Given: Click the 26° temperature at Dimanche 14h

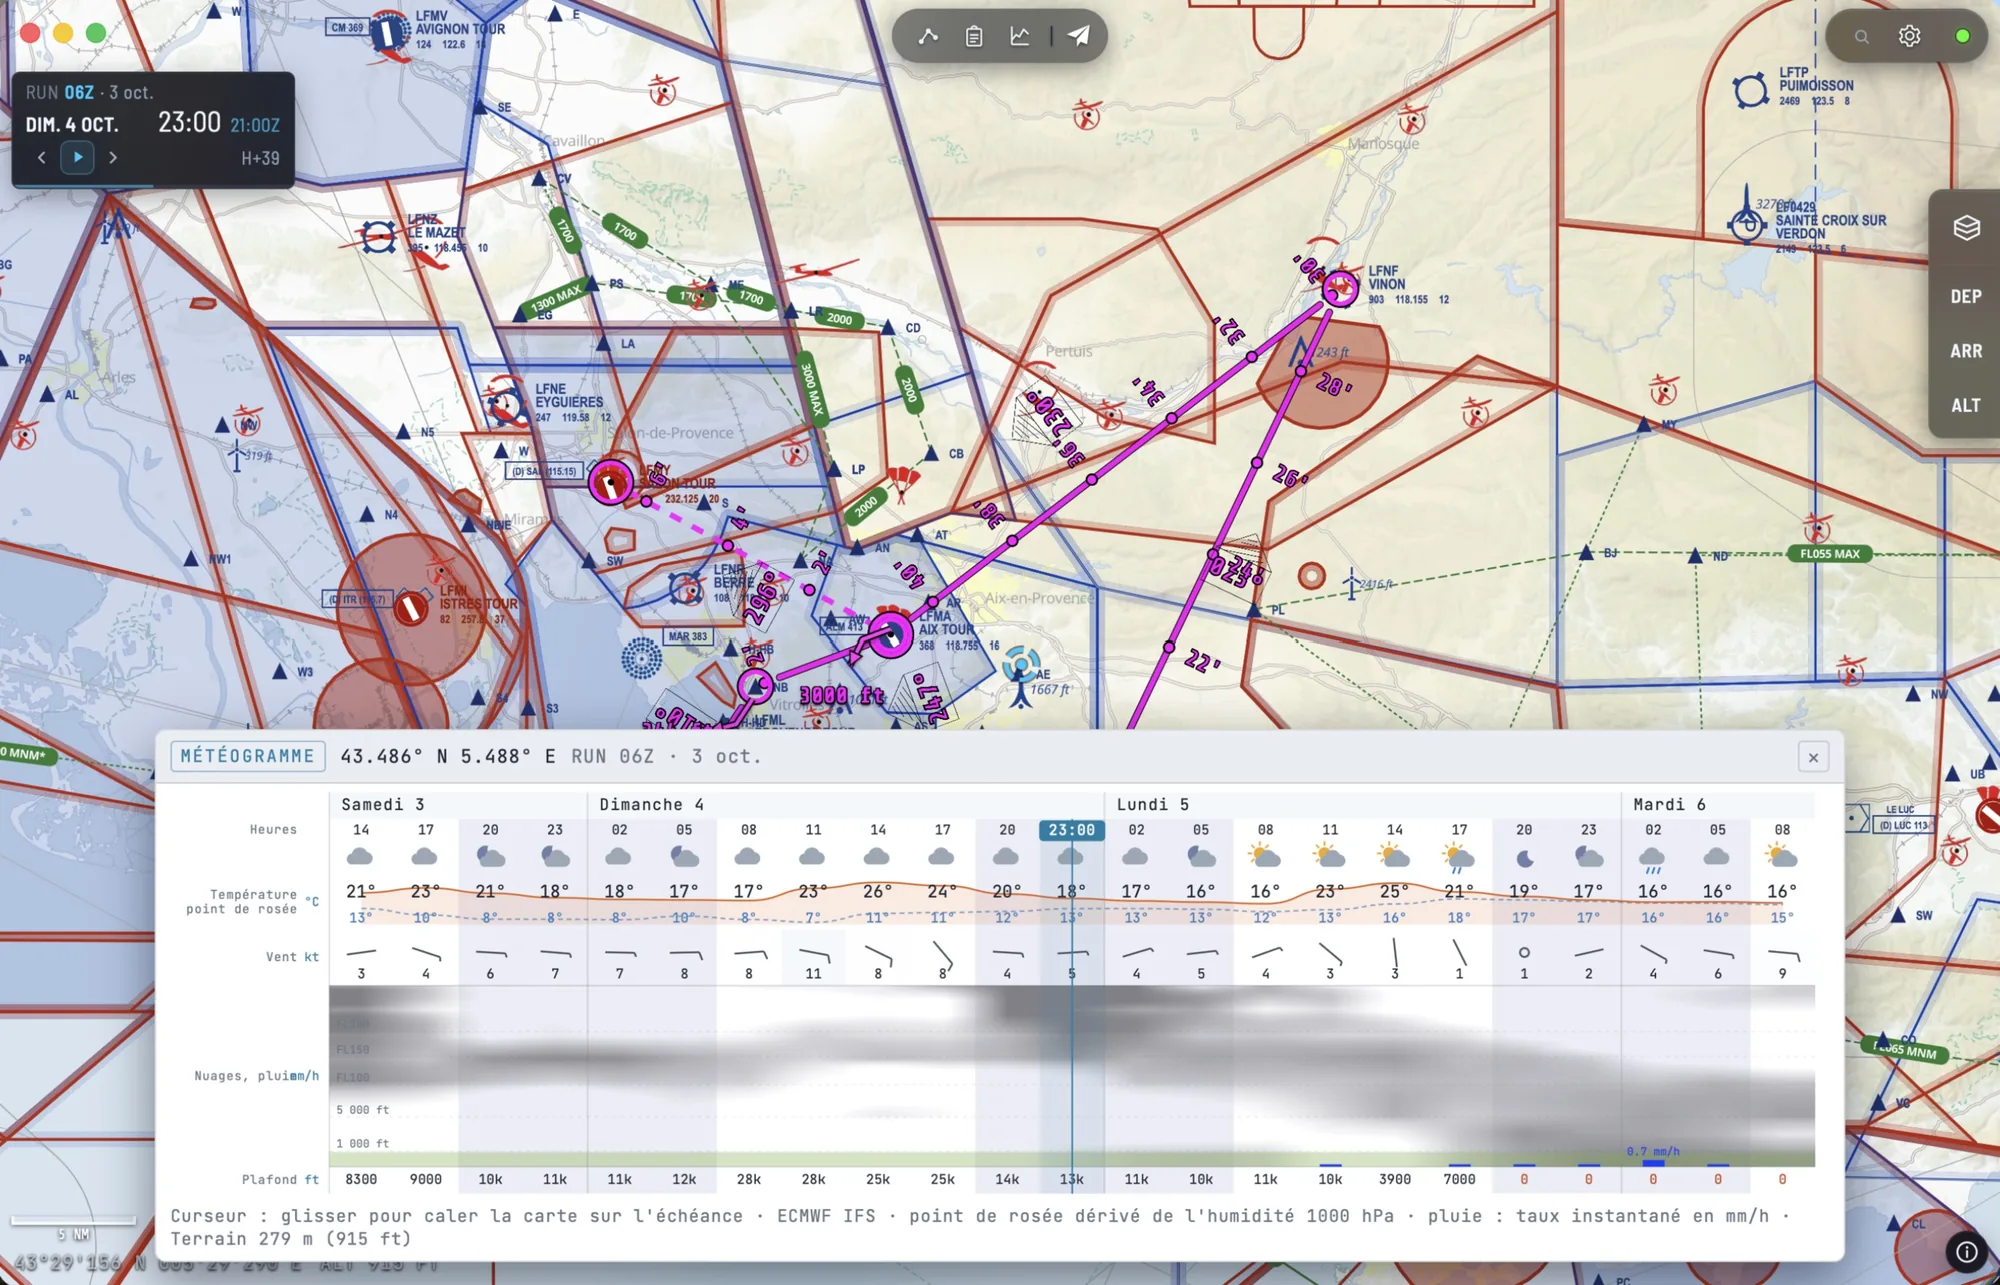Looking at the screenshot, I should pyautogui.click(x=877, y=891).
